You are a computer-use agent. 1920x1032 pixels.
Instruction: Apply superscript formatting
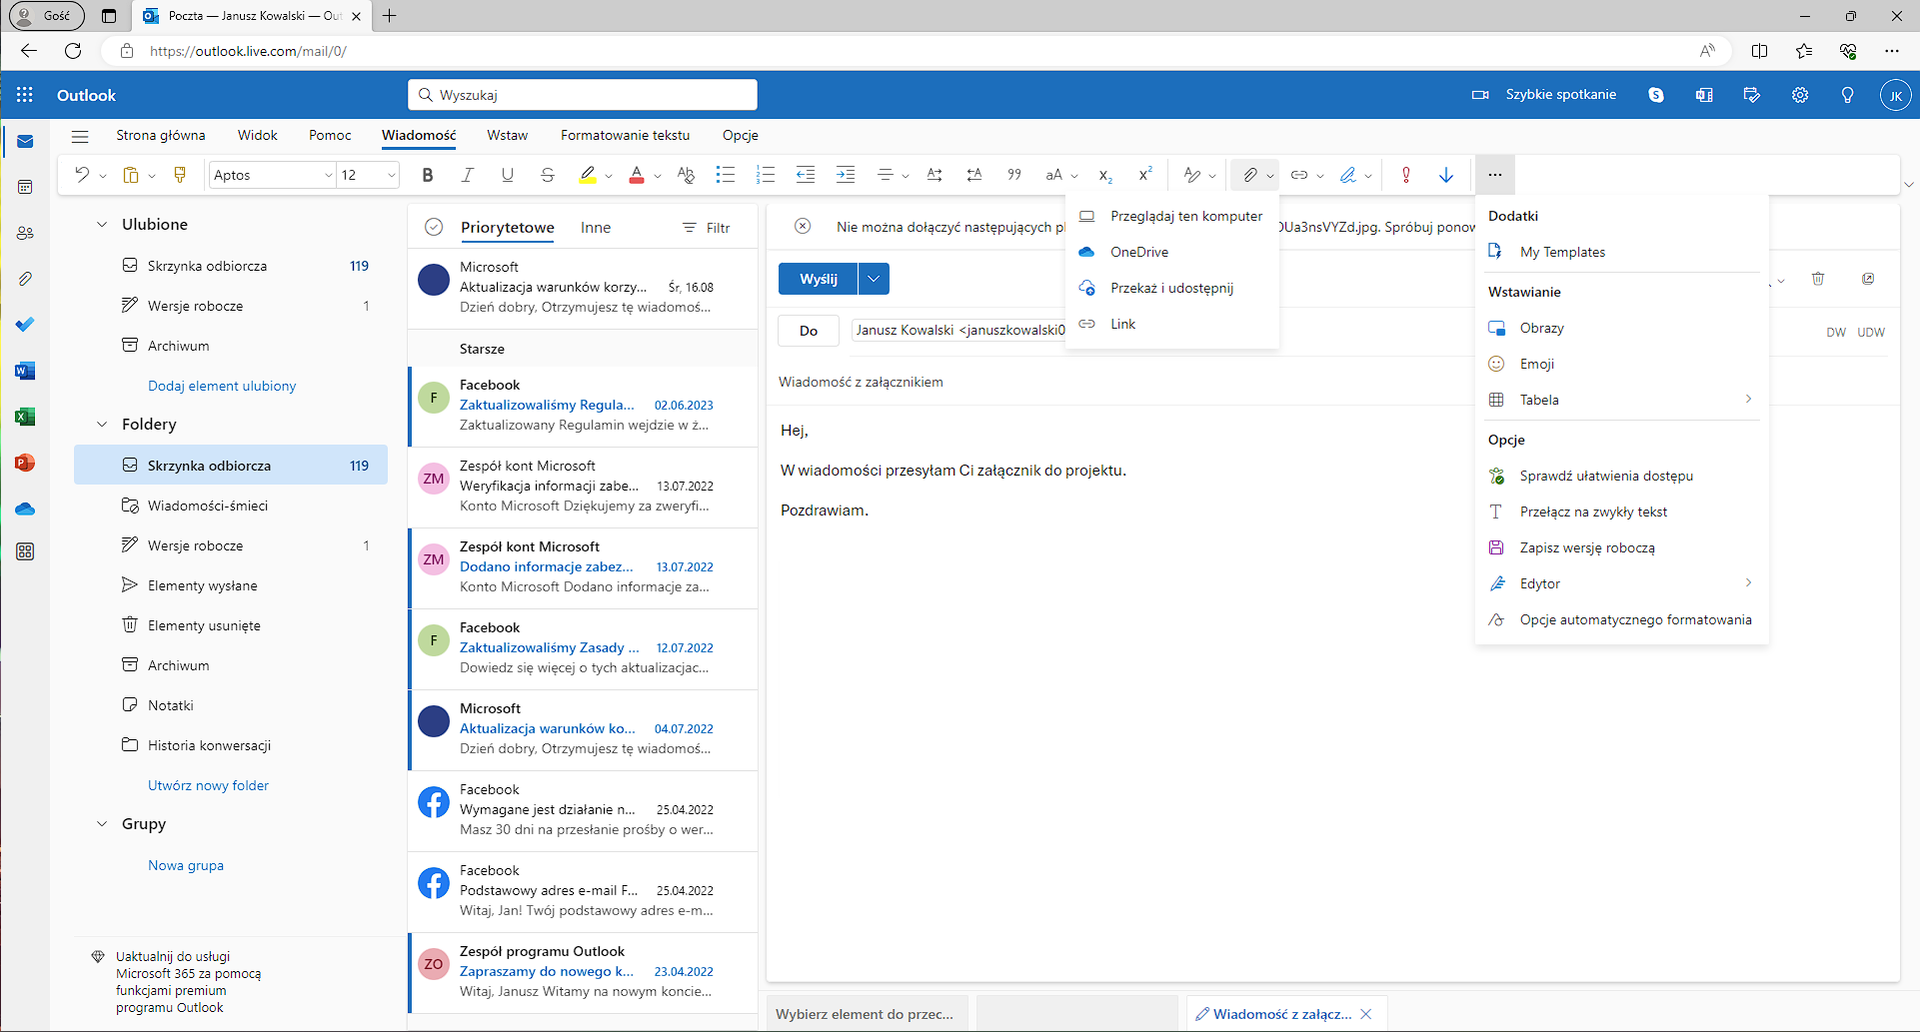[x=1145, y=175]
